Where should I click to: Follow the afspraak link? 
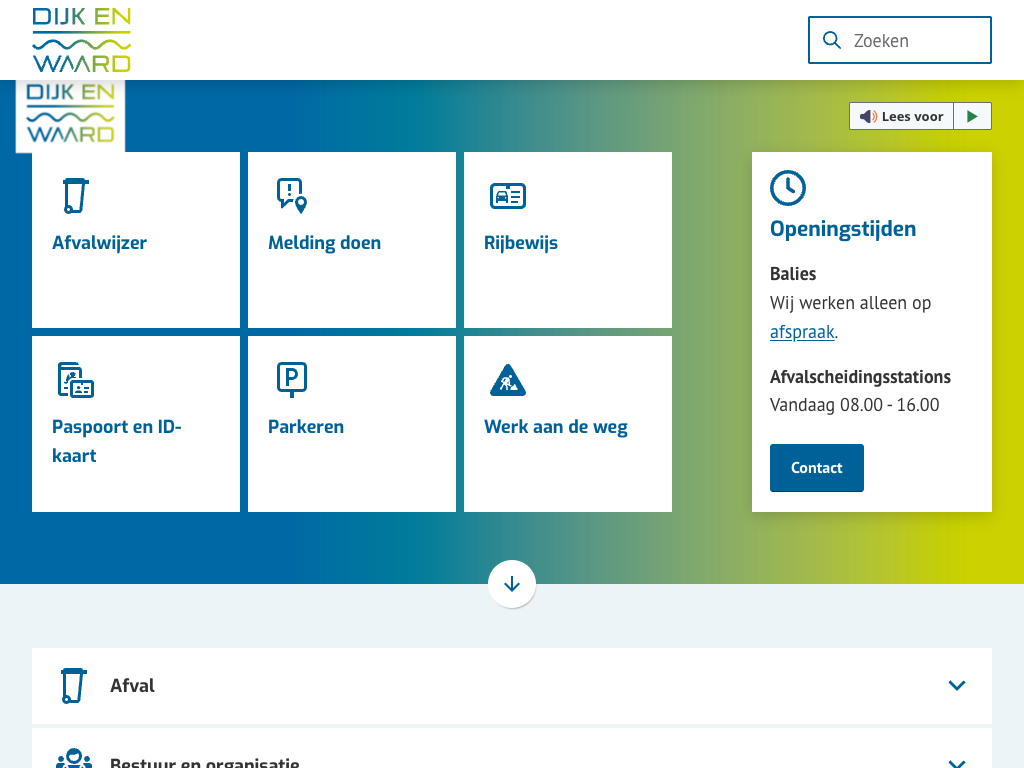[801, 332]
